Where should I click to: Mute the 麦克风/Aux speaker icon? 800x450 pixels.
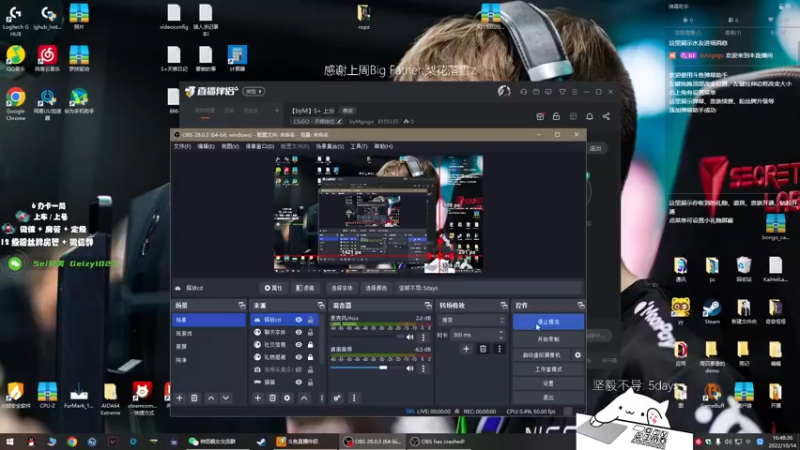click(410, 337)
